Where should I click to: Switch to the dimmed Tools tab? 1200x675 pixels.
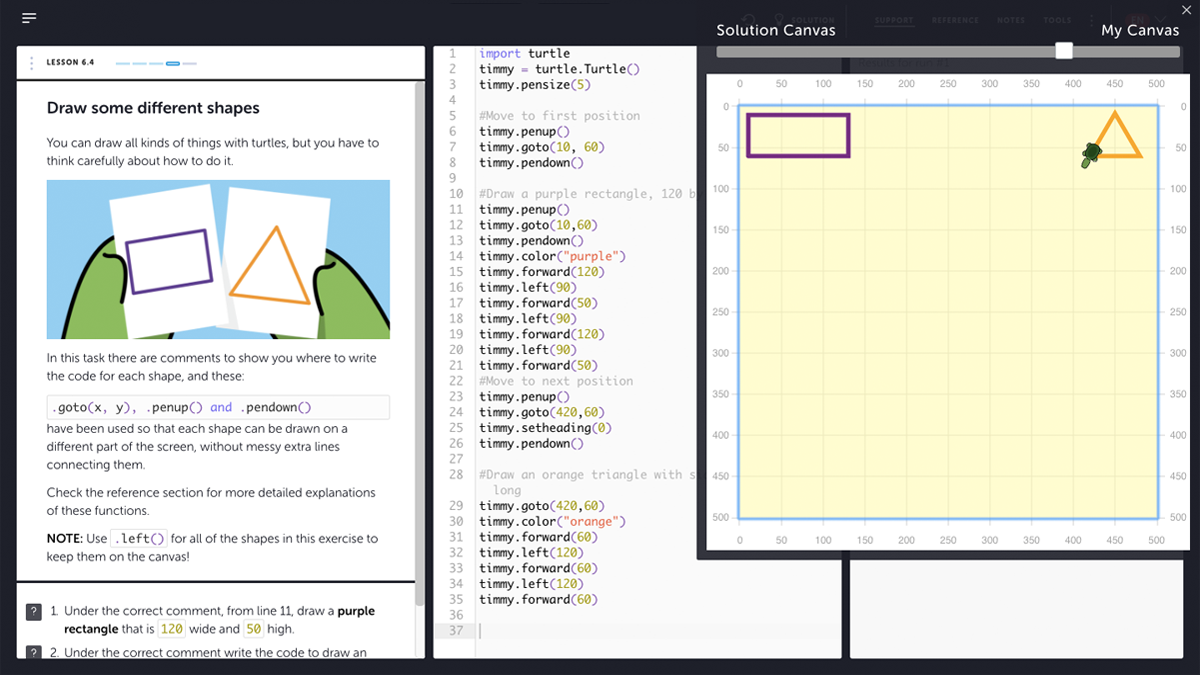(x=1057, y=20)
